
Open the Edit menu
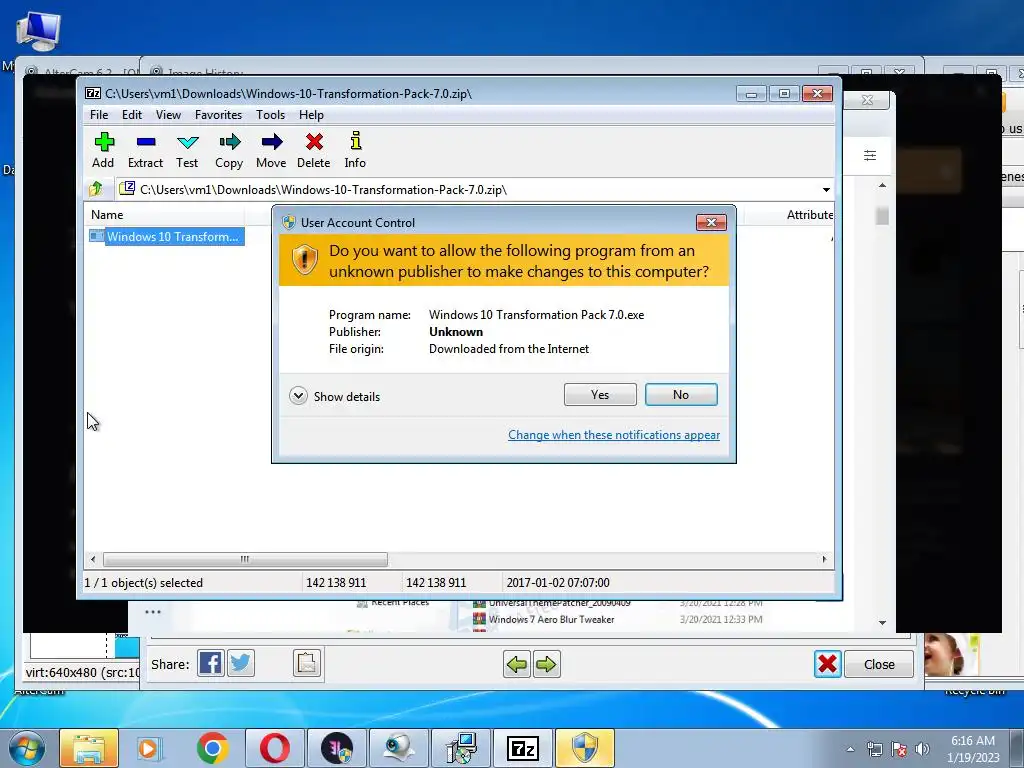(131, 115)
